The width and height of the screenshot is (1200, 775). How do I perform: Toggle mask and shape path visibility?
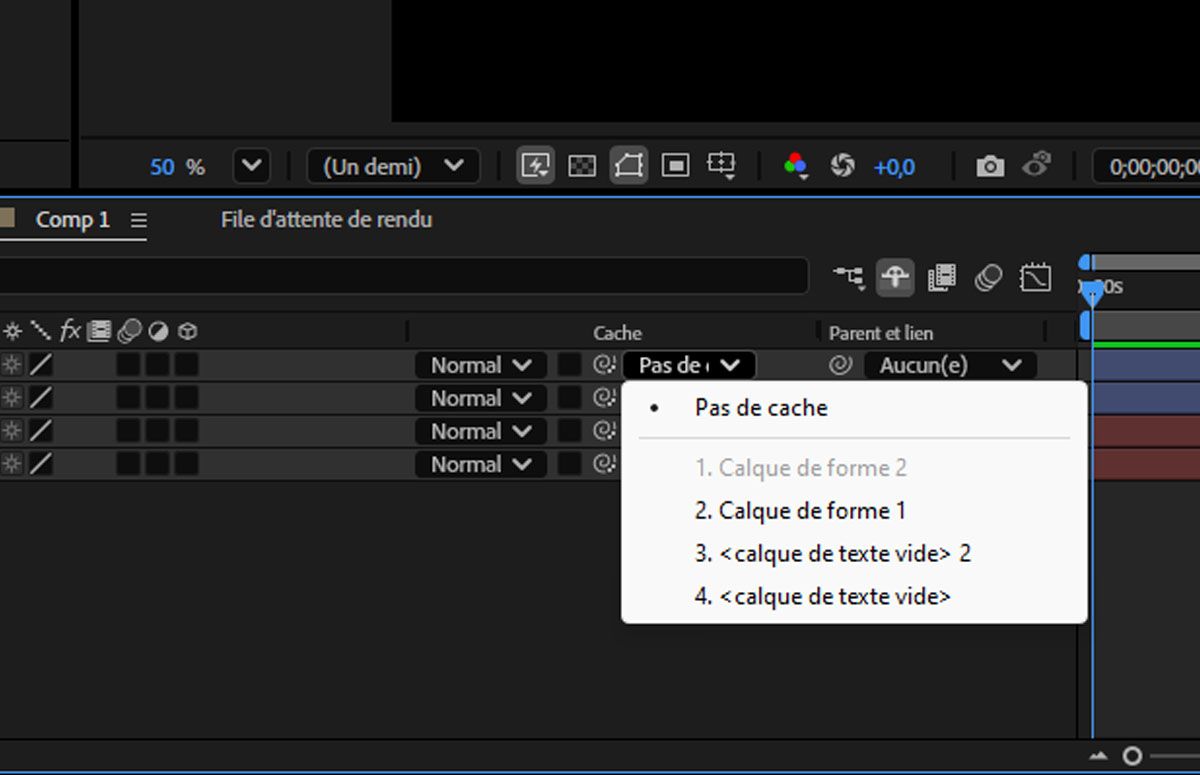tap(629, 166)
